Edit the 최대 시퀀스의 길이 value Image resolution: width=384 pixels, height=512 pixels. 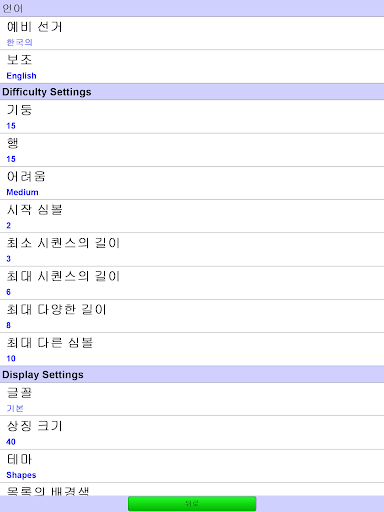point(192,283)
